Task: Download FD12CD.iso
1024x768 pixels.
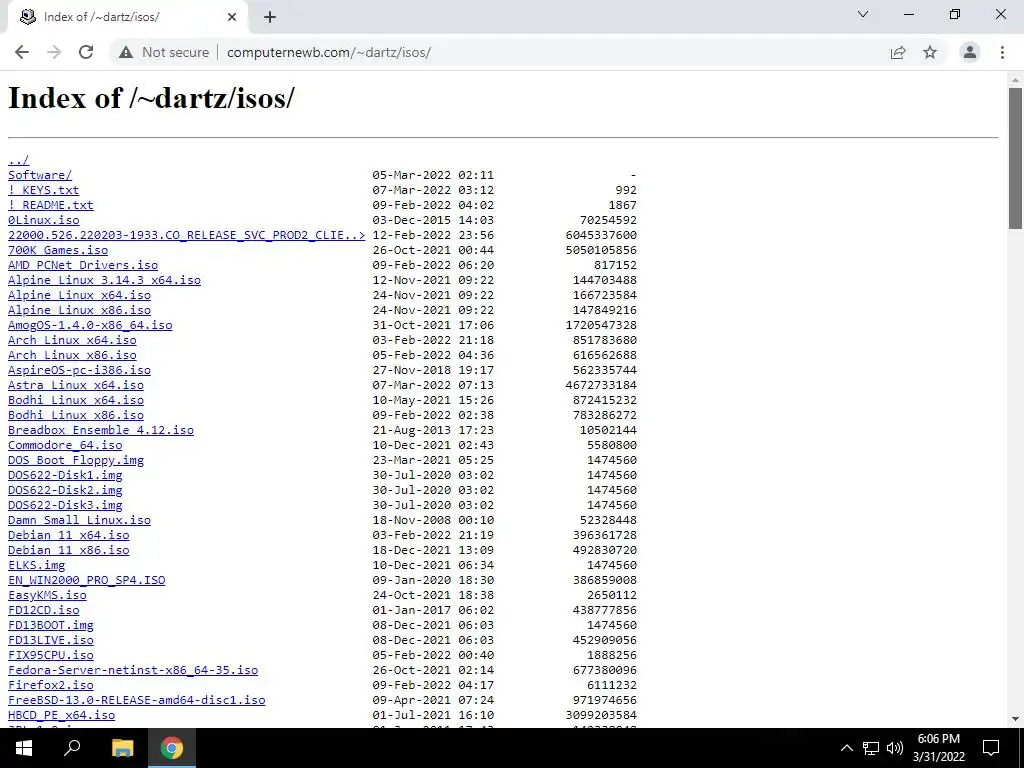Action: (43, 611)
